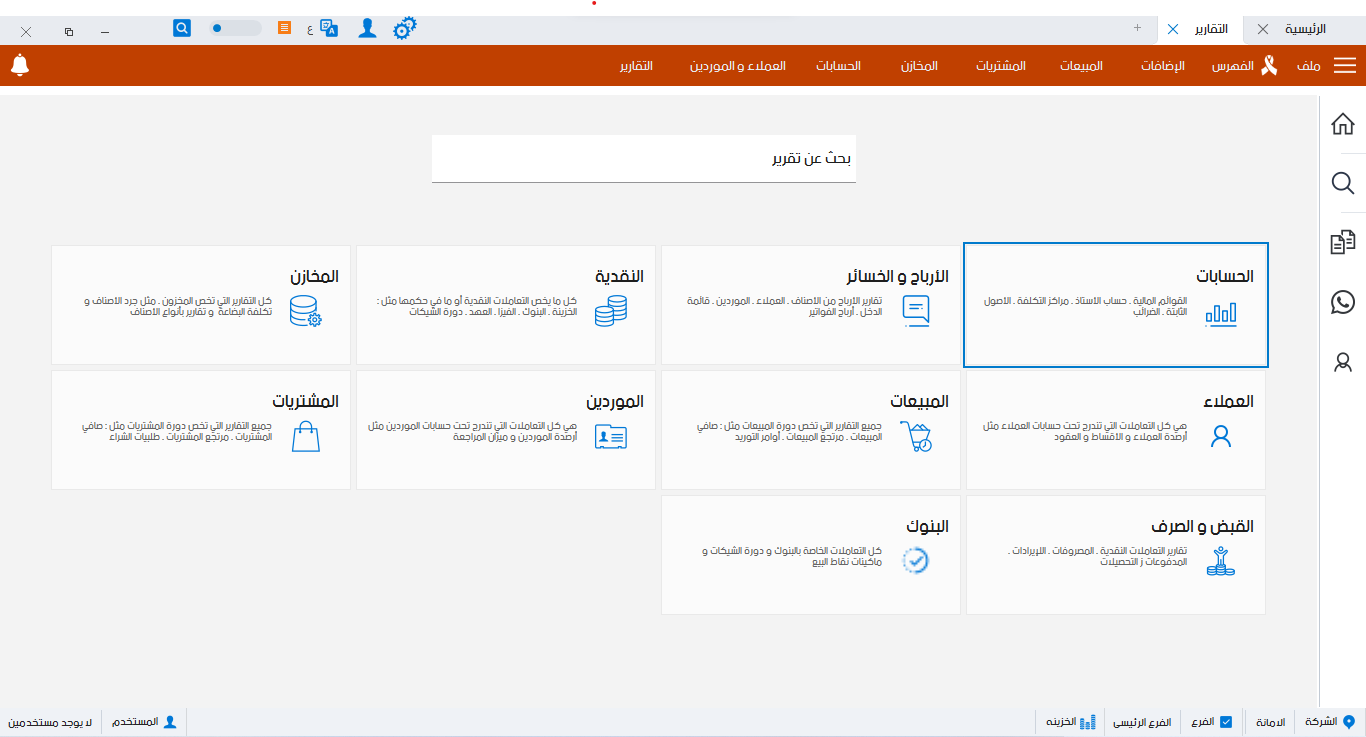Screen dimensions: 1366x737
Task: Close the الرئيسية tab
Action: [1263, 29]
